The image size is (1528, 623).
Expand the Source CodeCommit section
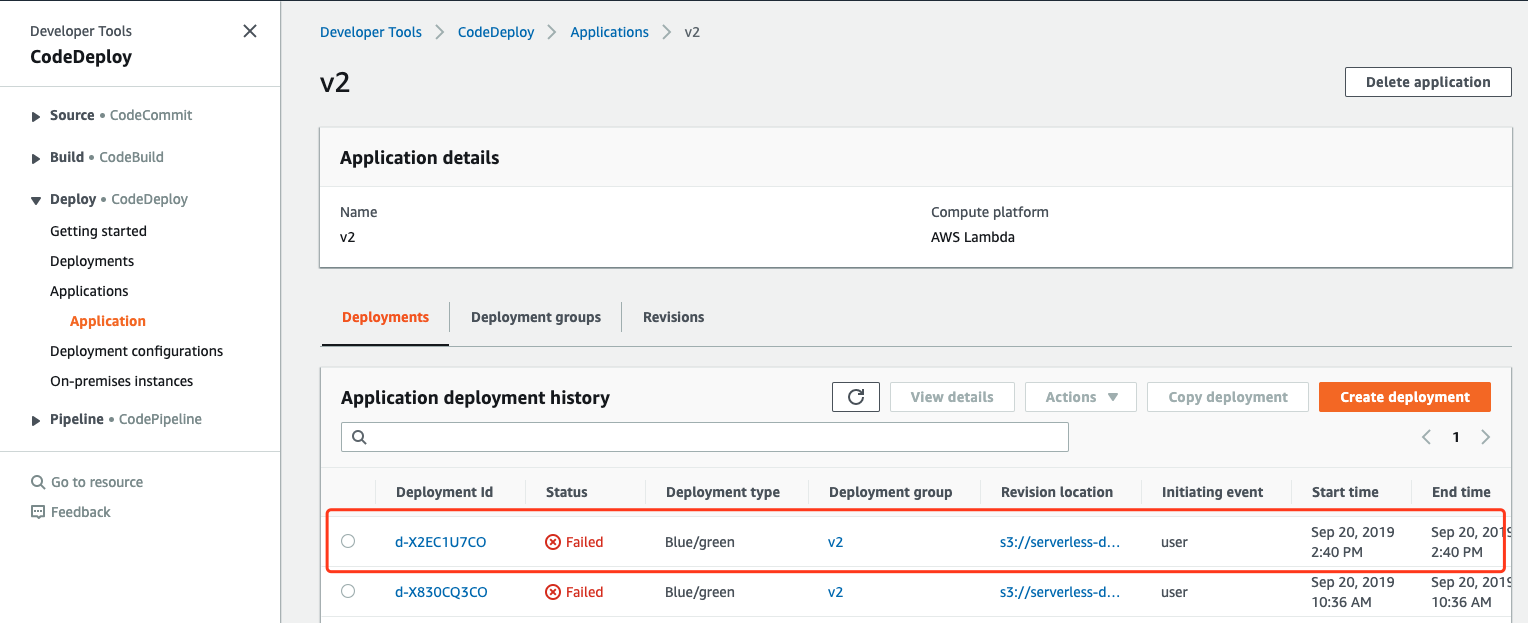click(37, 116)
